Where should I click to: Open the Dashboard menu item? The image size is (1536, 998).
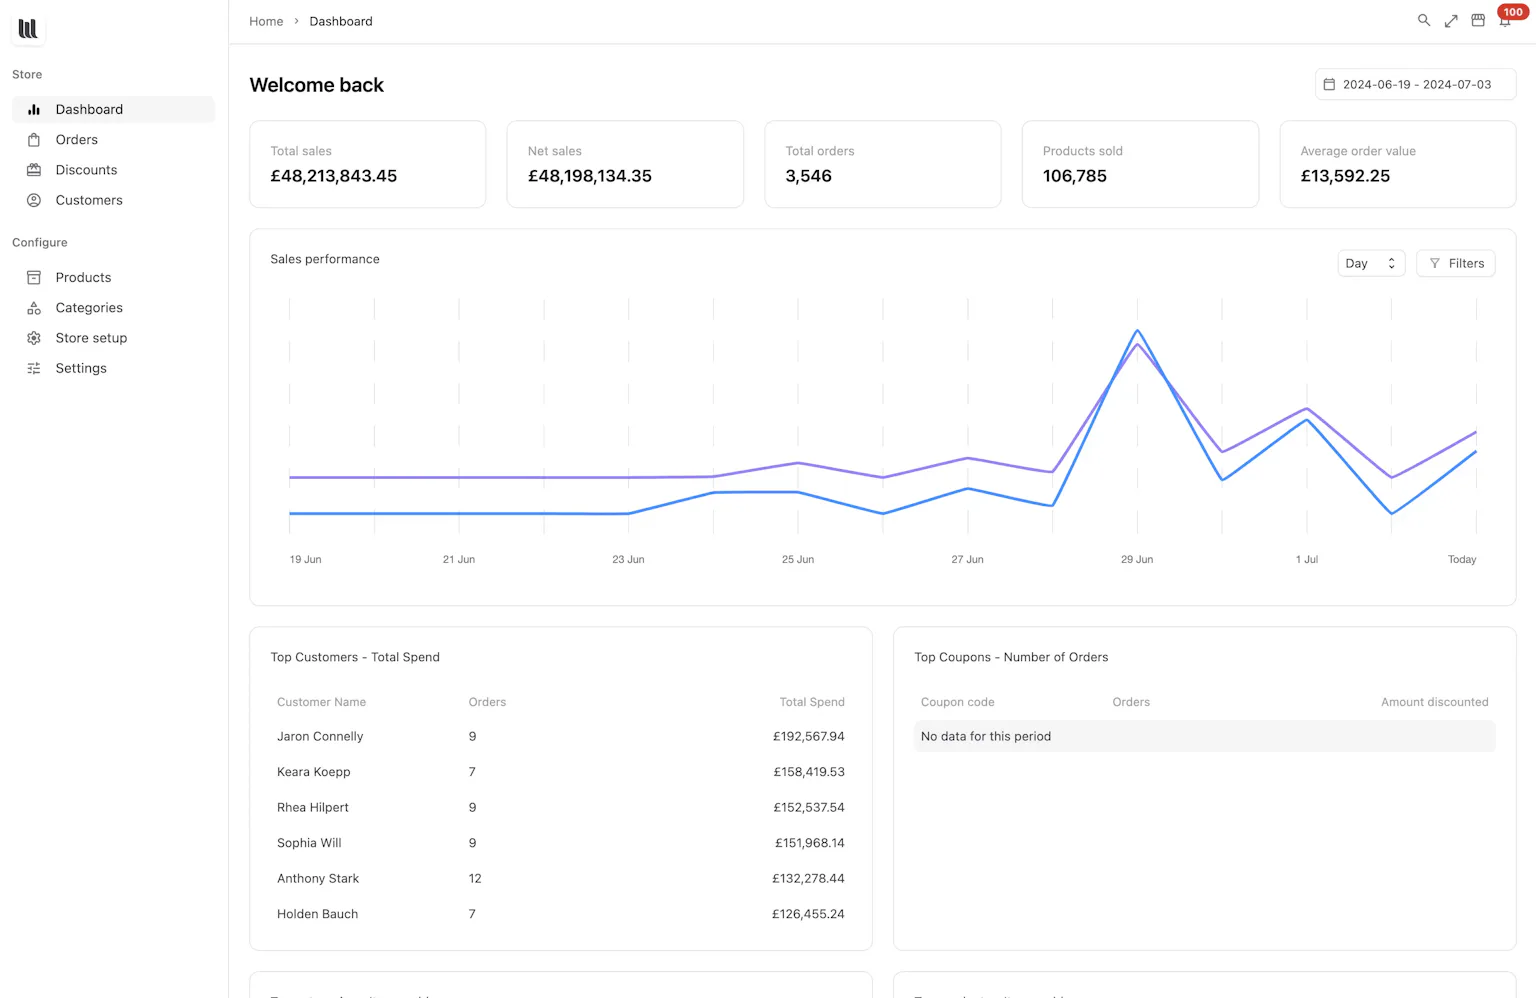click(x=113, y=109)
